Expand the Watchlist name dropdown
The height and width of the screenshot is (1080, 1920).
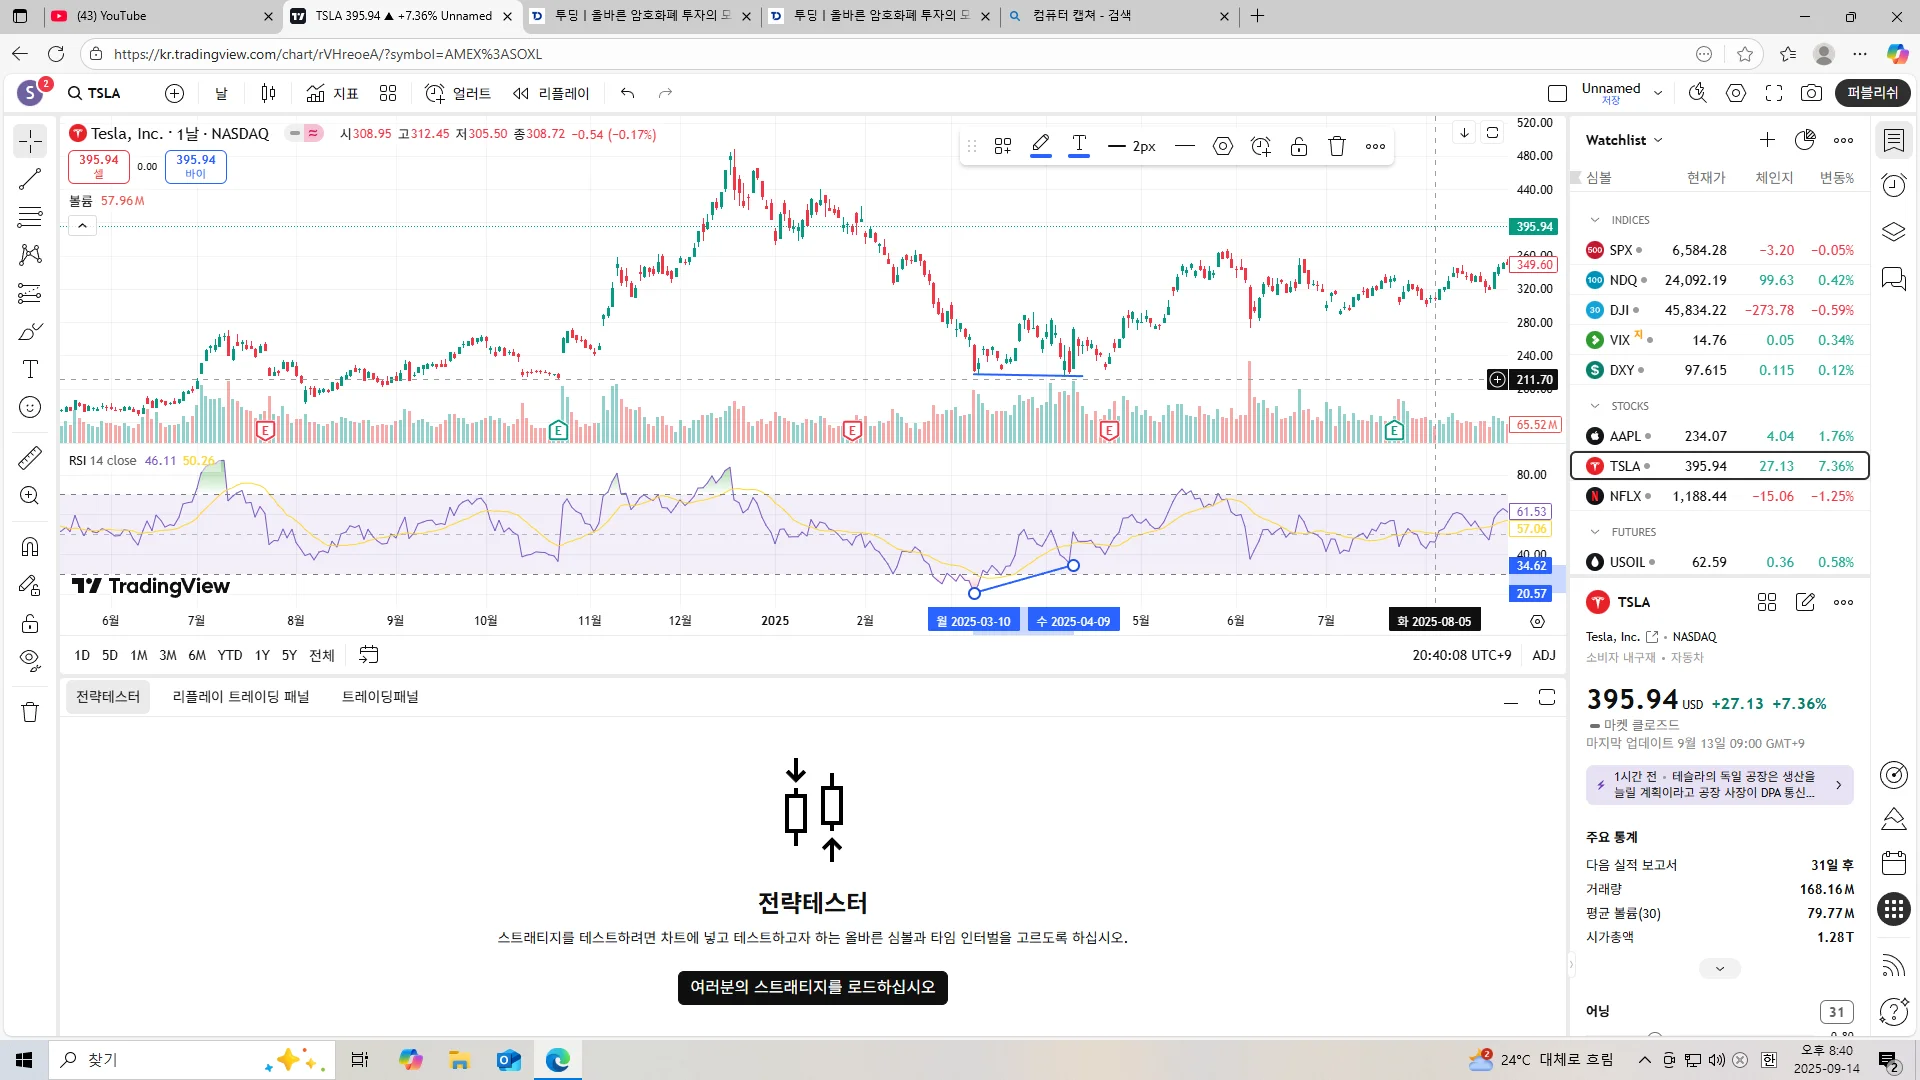tap(1624, 140)
